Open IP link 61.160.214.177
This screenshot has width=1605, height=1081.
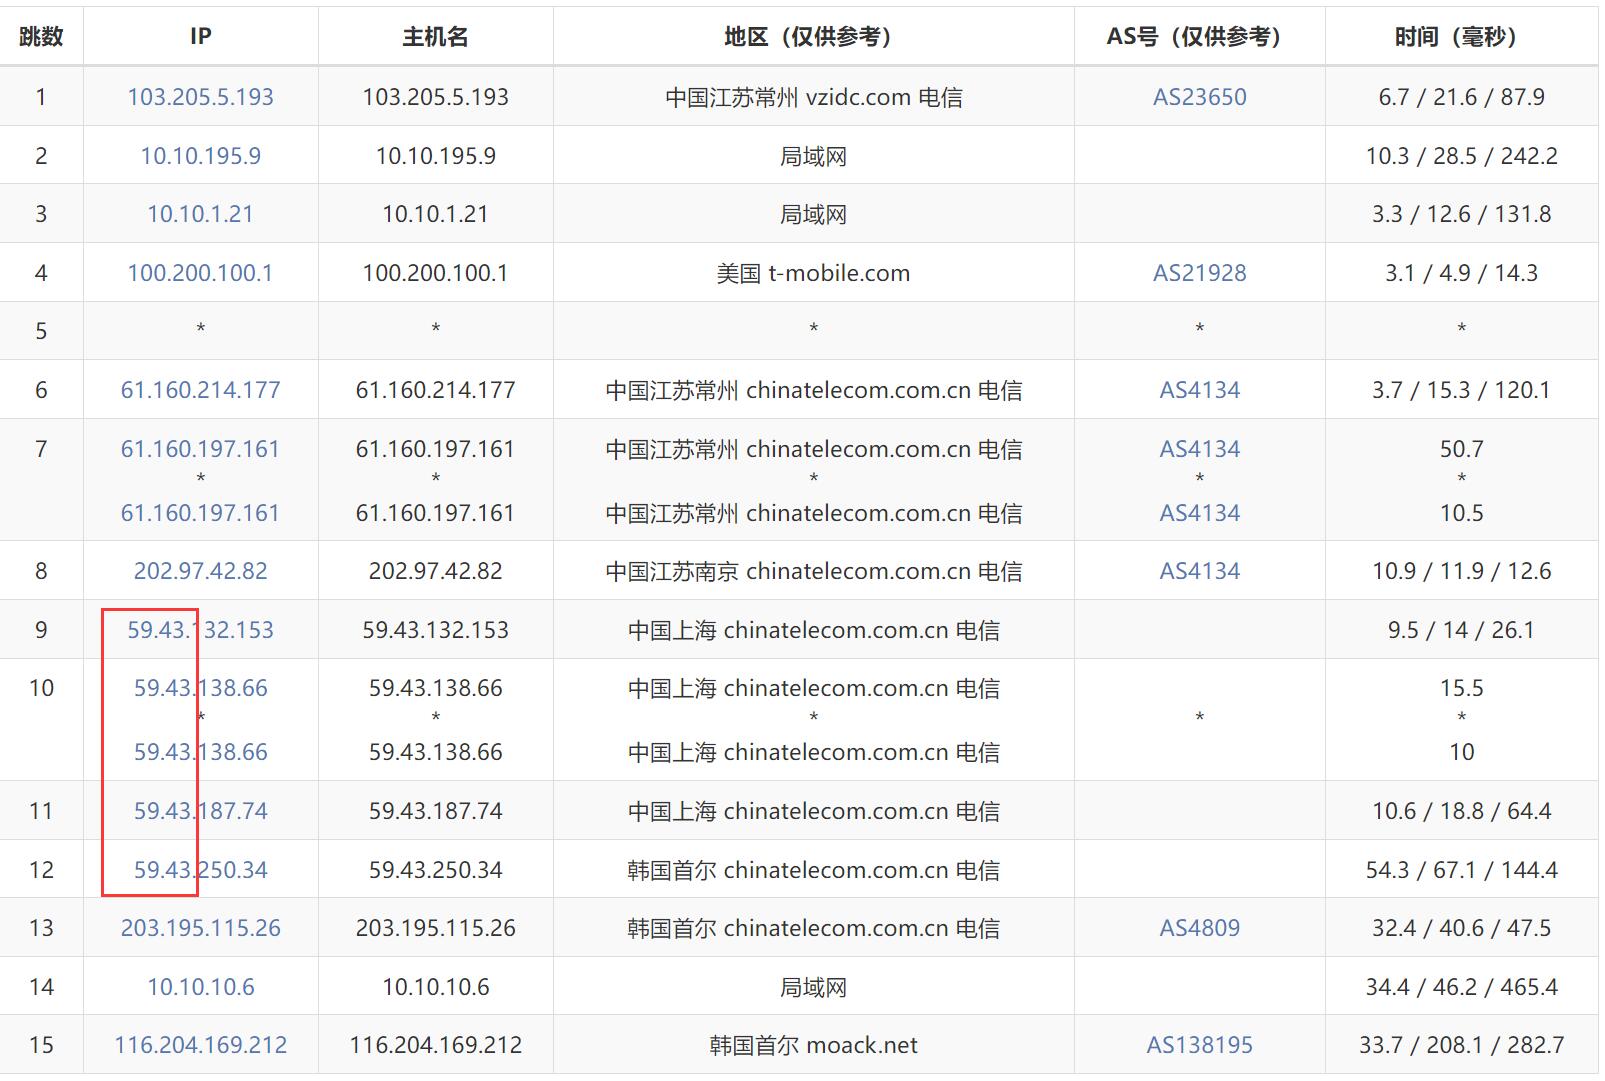point(200,390)
